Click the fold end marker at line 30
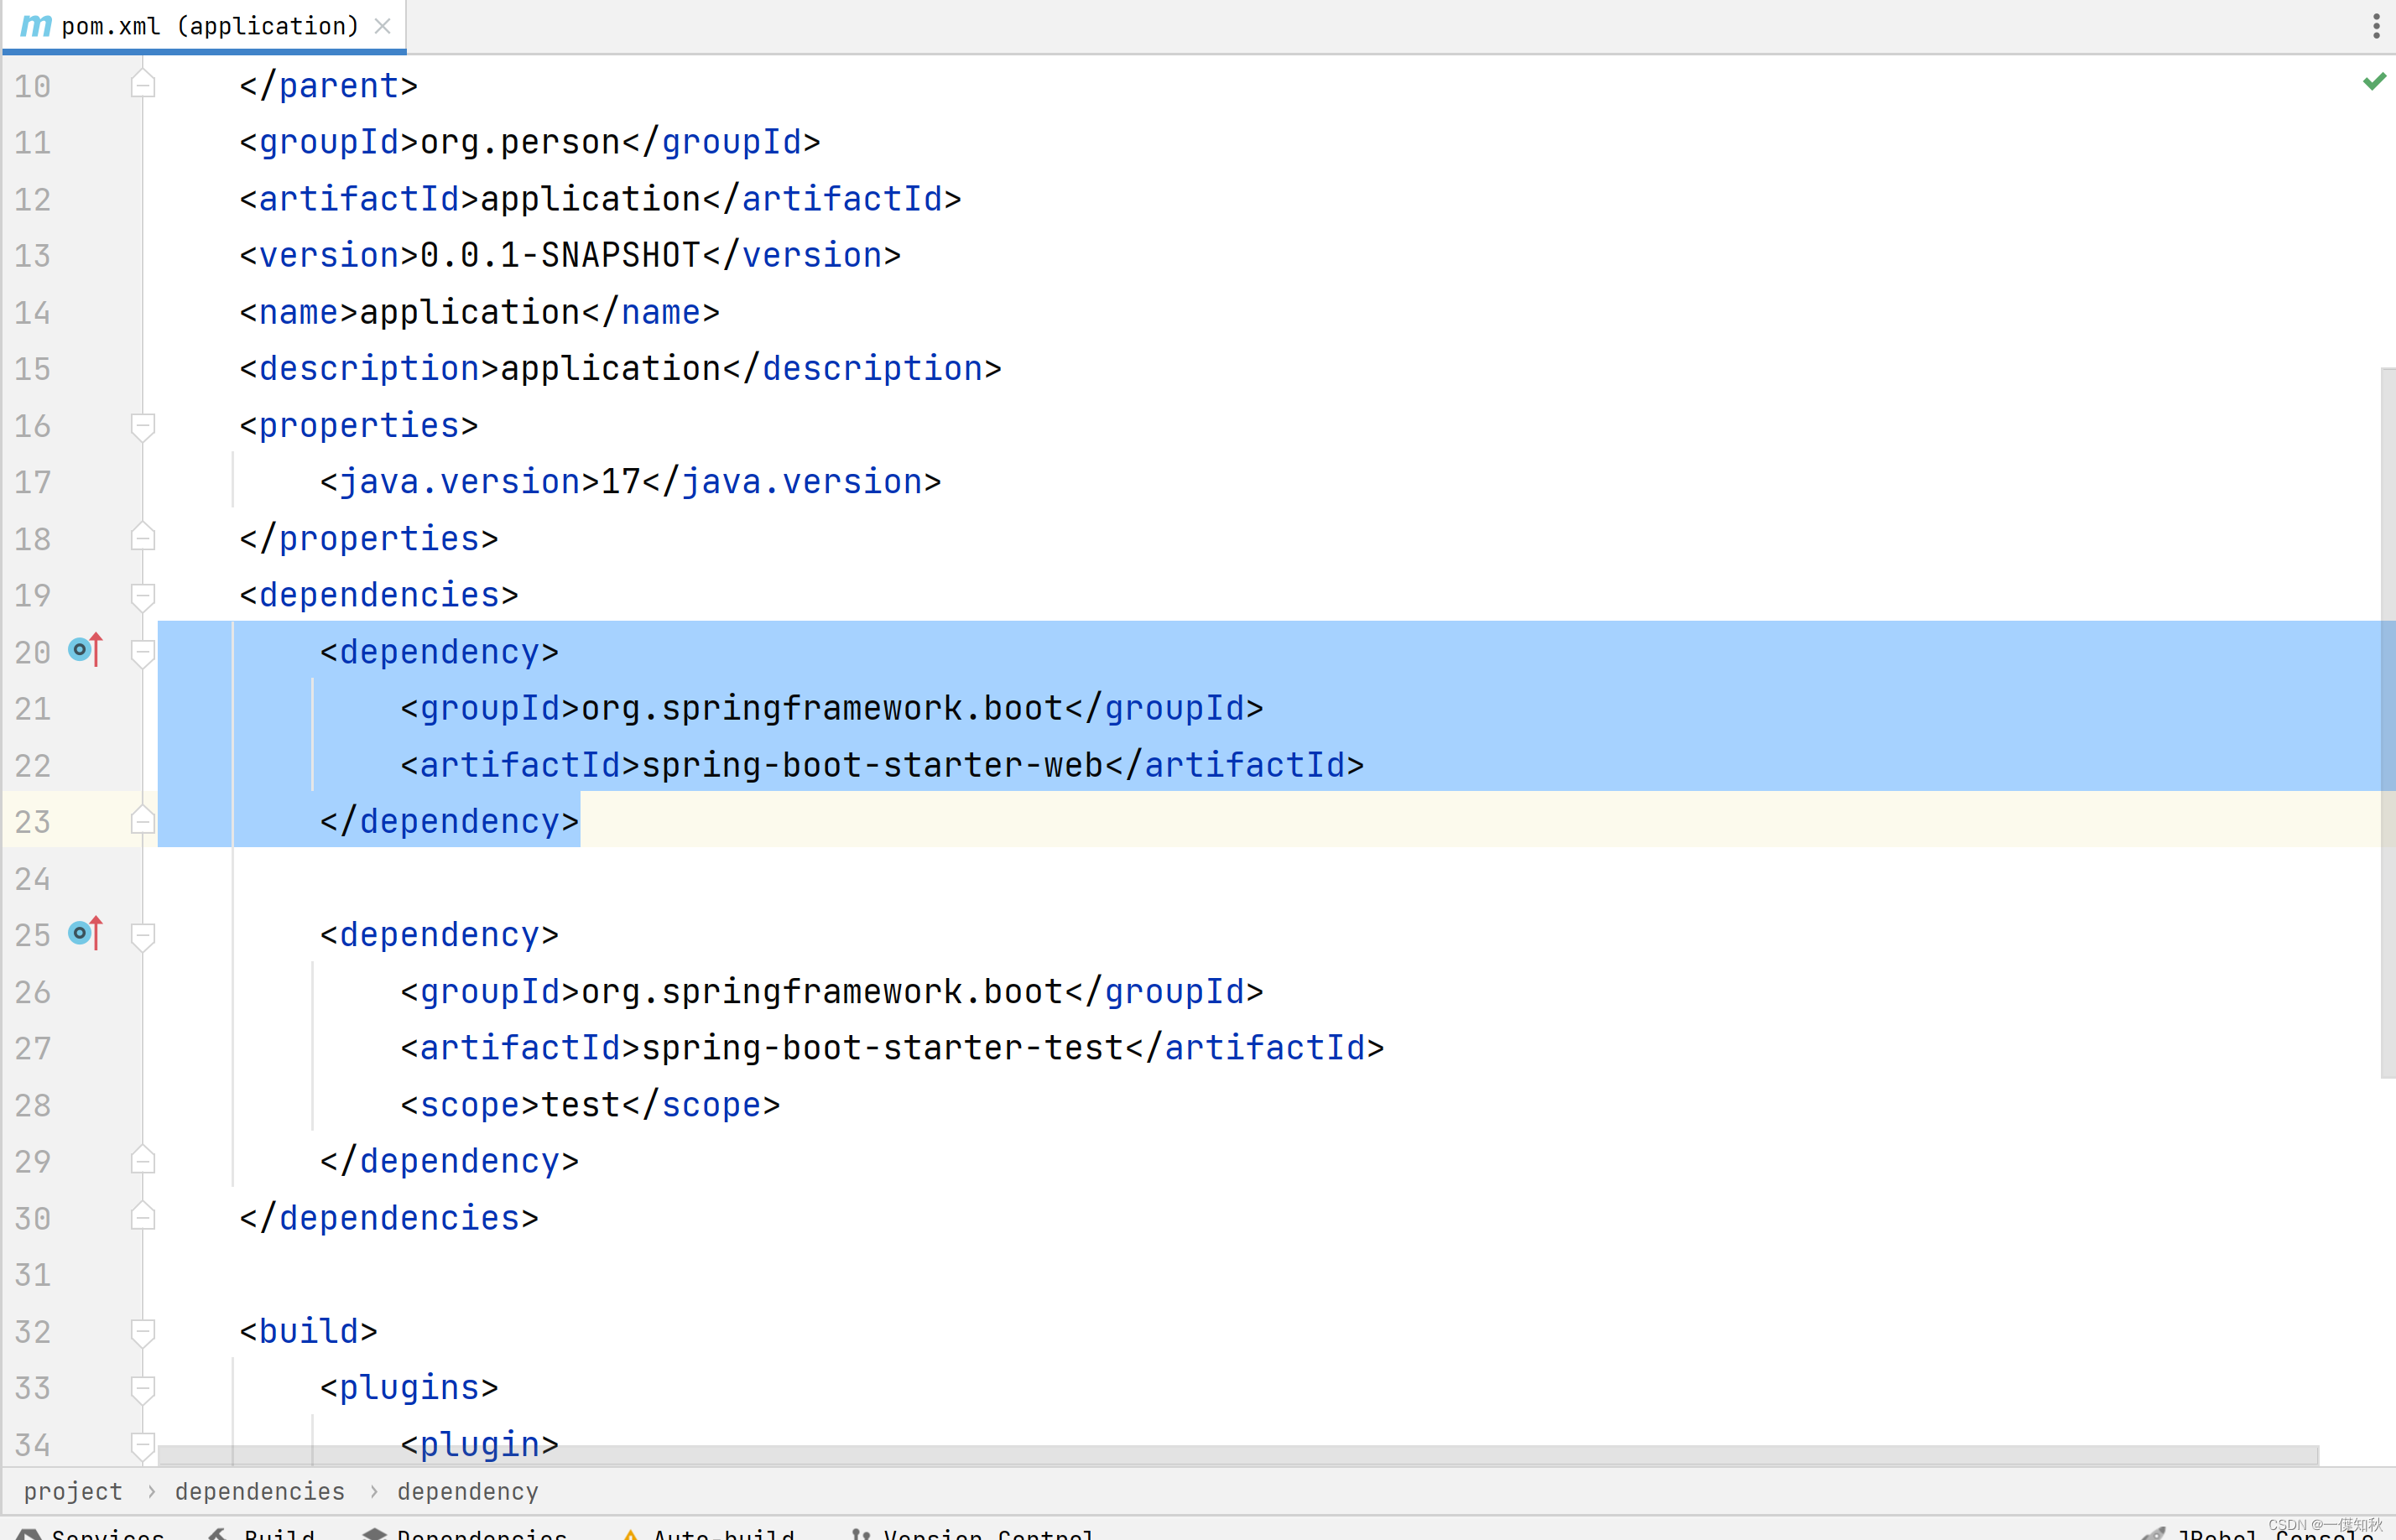2396x1540 pixels. pos(143,1217)
